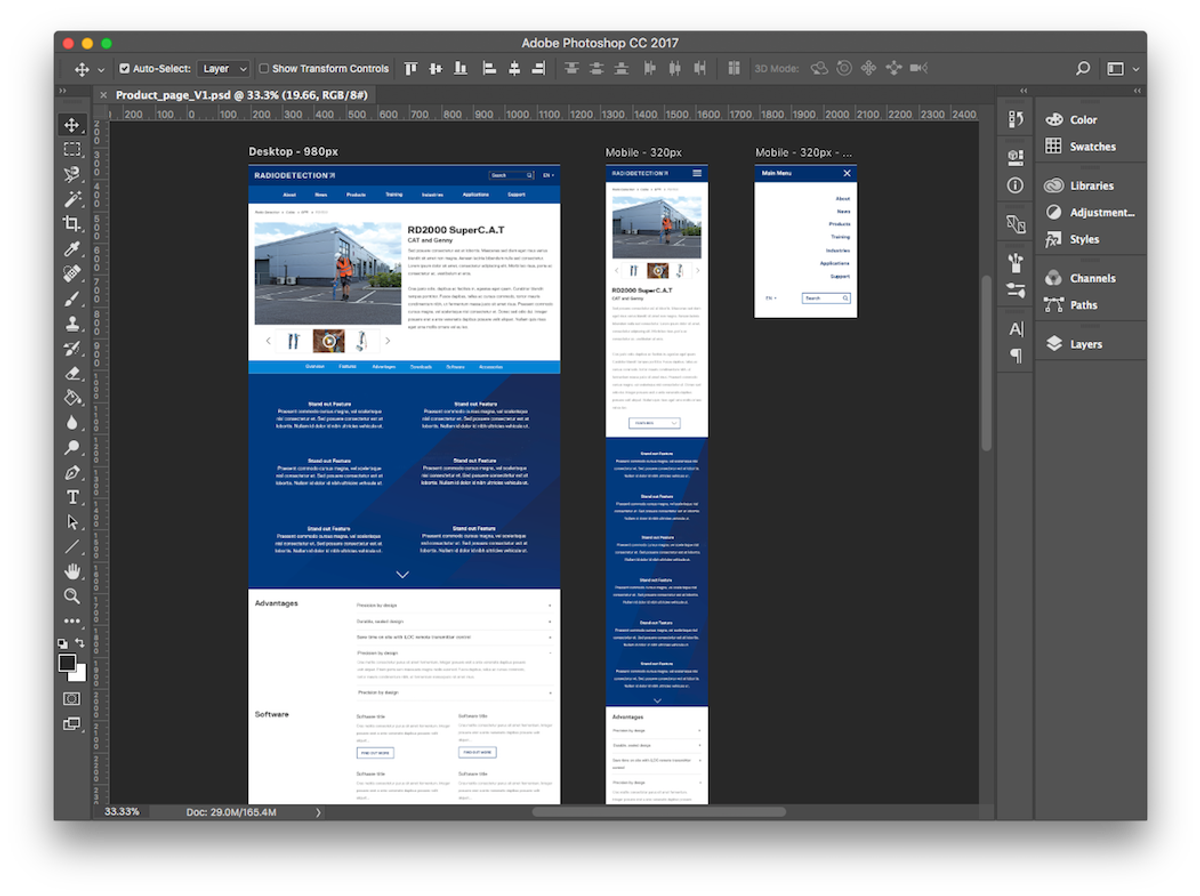1200x896 pixels.
Task: Select the Pen tool
Action: coord(72,472)
